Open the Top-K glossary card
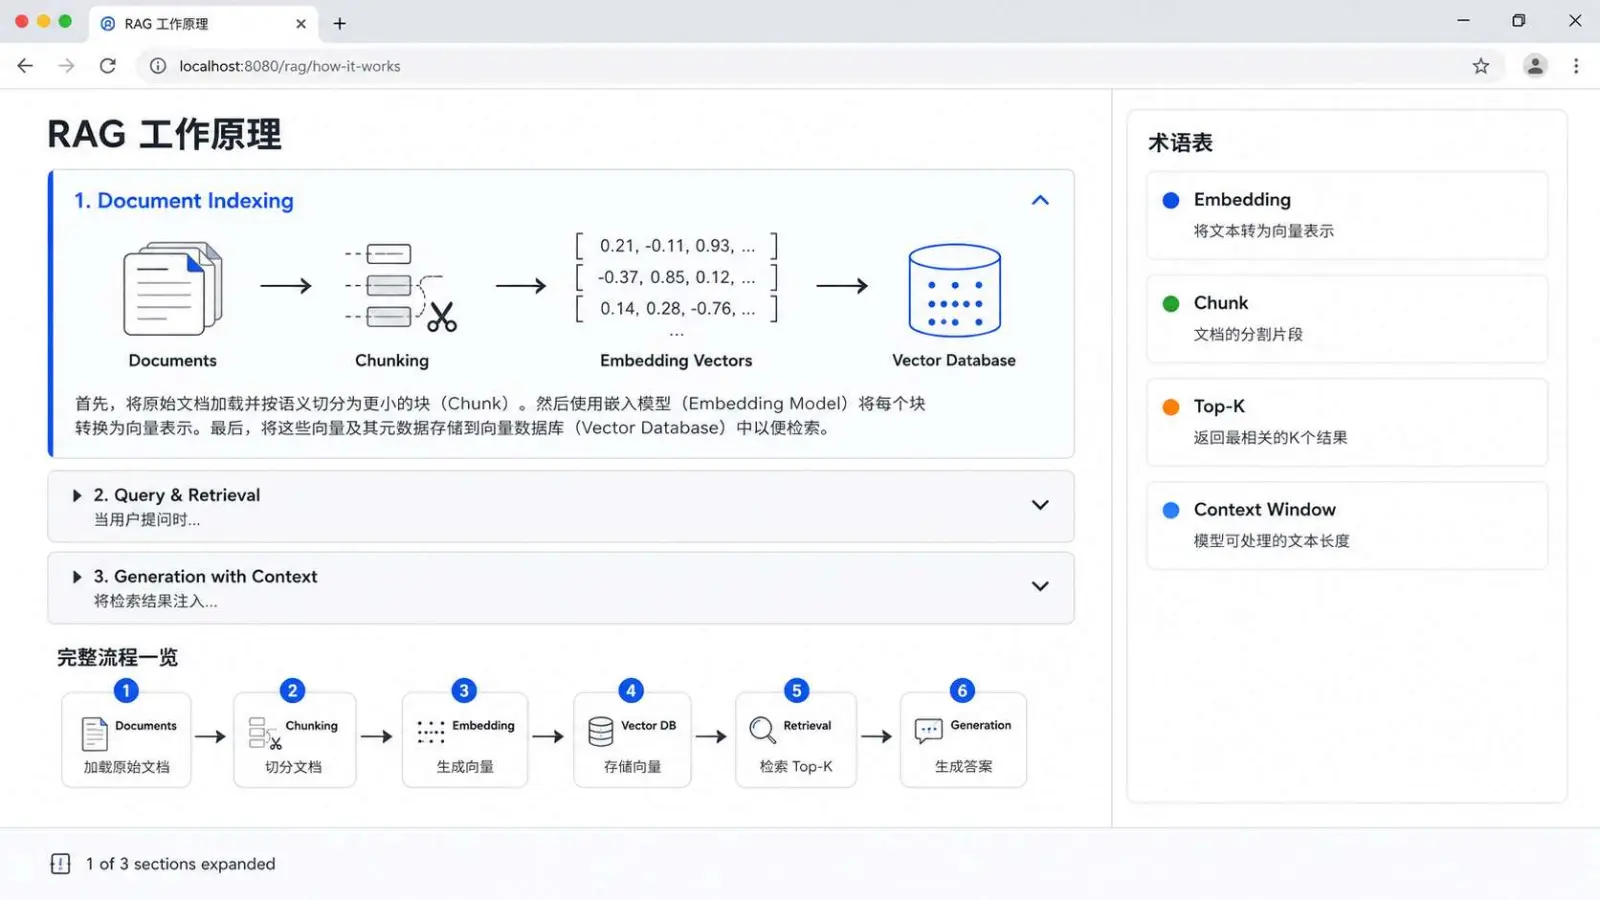This screenshot has width=1600, height=900. tap(1347, 422)
